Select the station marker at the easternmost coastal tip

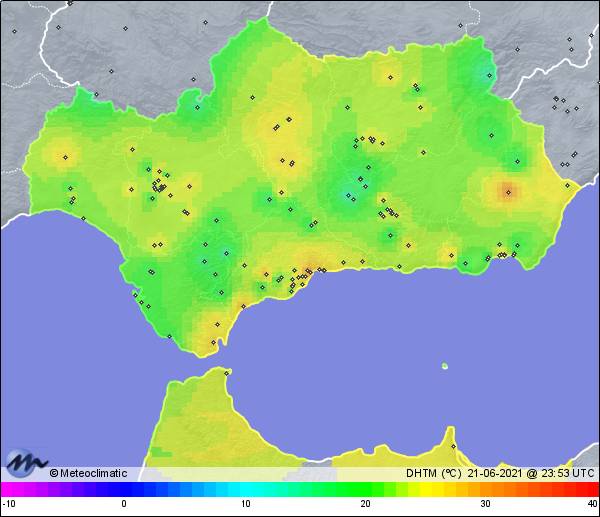[x=567, y=186]
